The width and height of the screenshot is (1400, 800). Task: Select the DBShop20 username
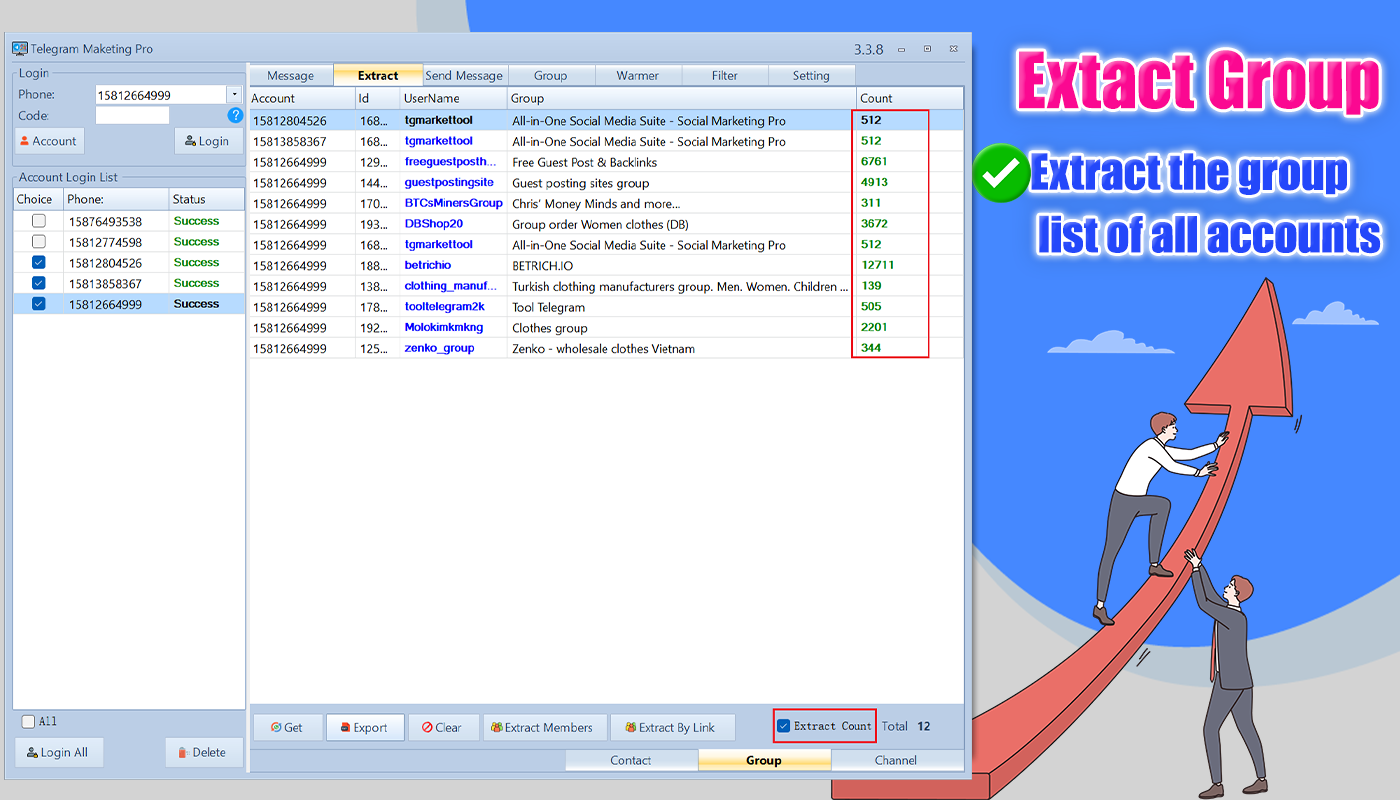[x=434, y=224]
